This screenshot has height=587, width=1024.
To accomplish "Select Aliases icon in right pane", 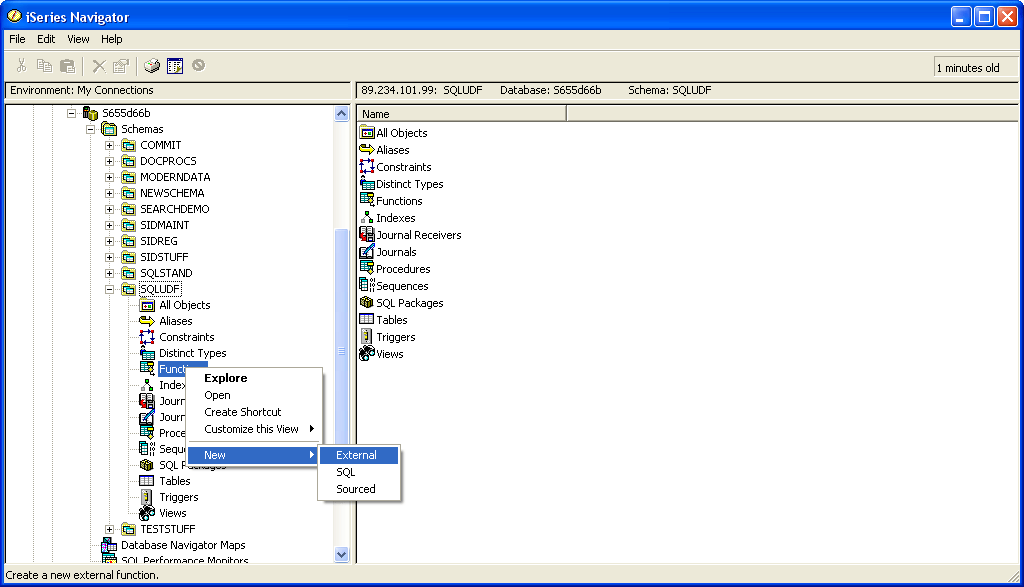I will coord(367,150).
